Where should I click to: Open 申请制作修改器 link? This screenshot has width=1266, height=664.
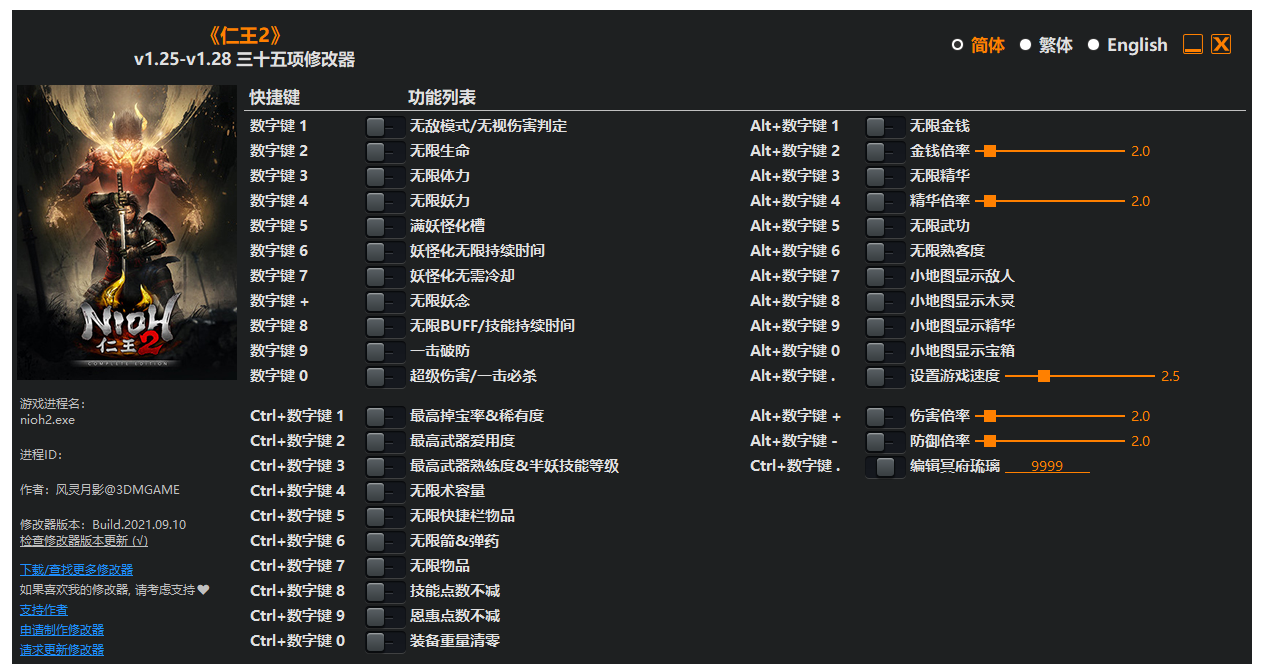click(x=62, y=630)
